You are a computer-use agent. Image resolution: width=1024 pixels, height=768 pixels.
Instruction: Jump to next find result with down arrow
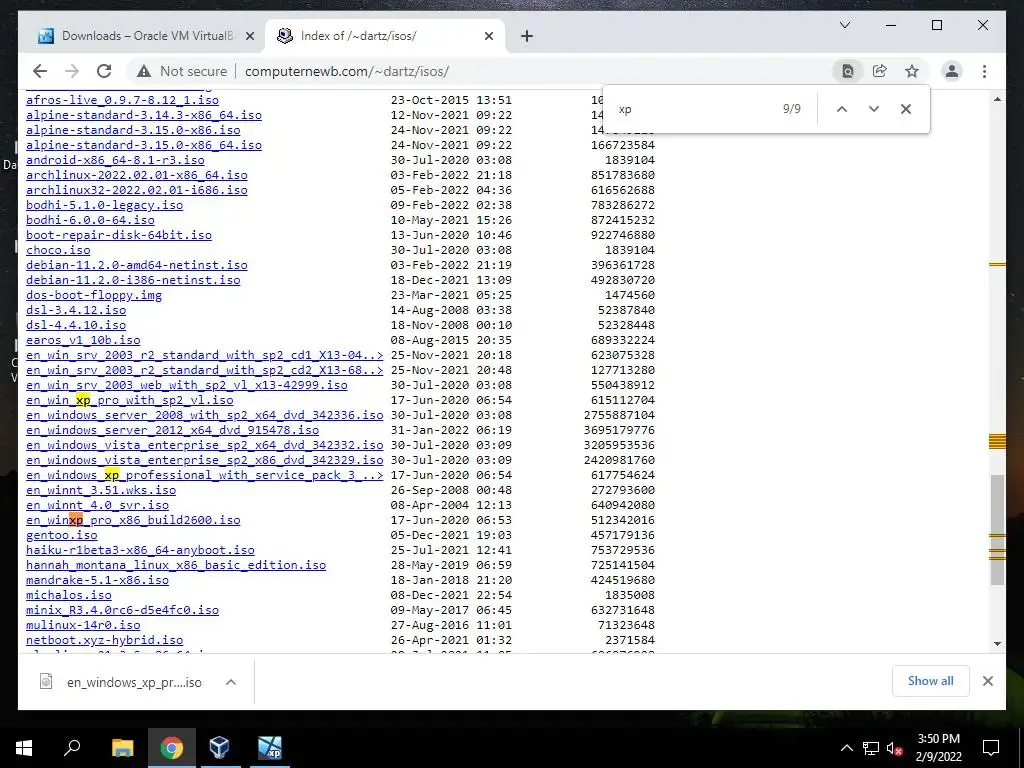(x=874, y=109)
